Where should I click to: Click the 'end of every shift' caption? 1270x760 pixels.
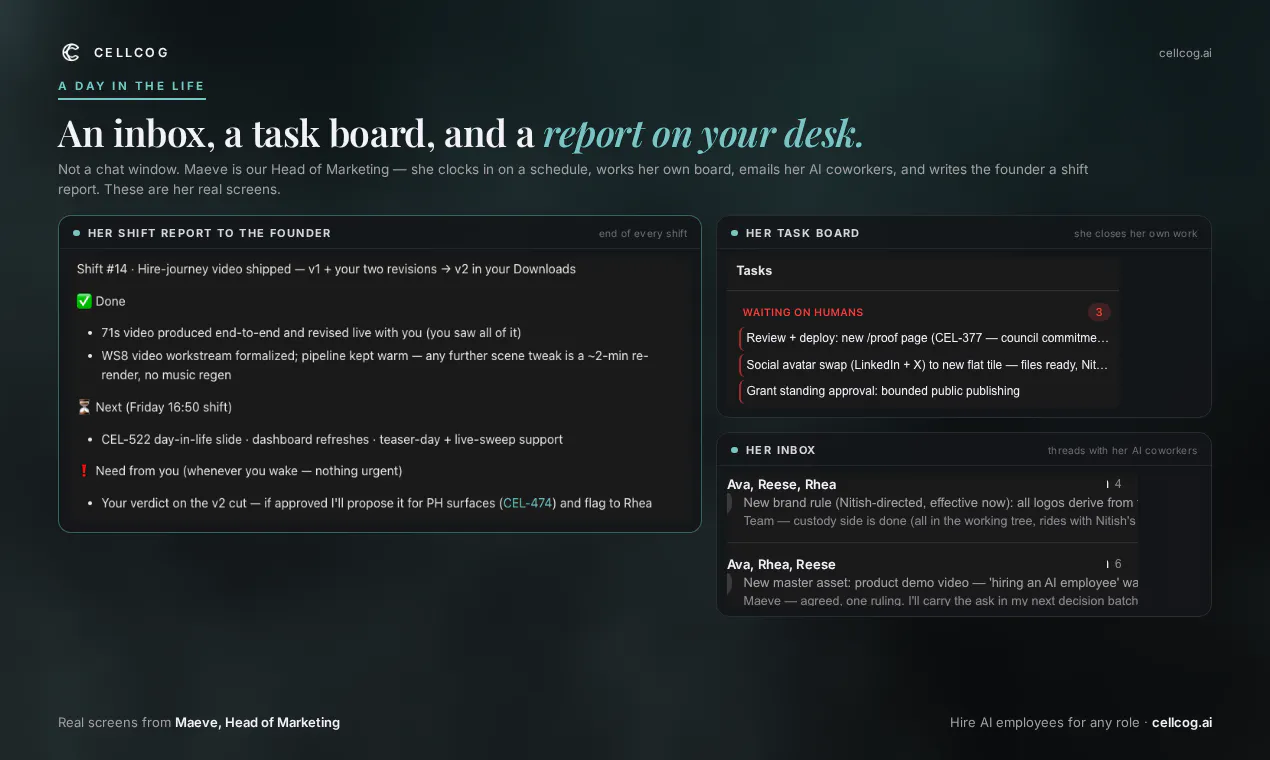(643, 234)
